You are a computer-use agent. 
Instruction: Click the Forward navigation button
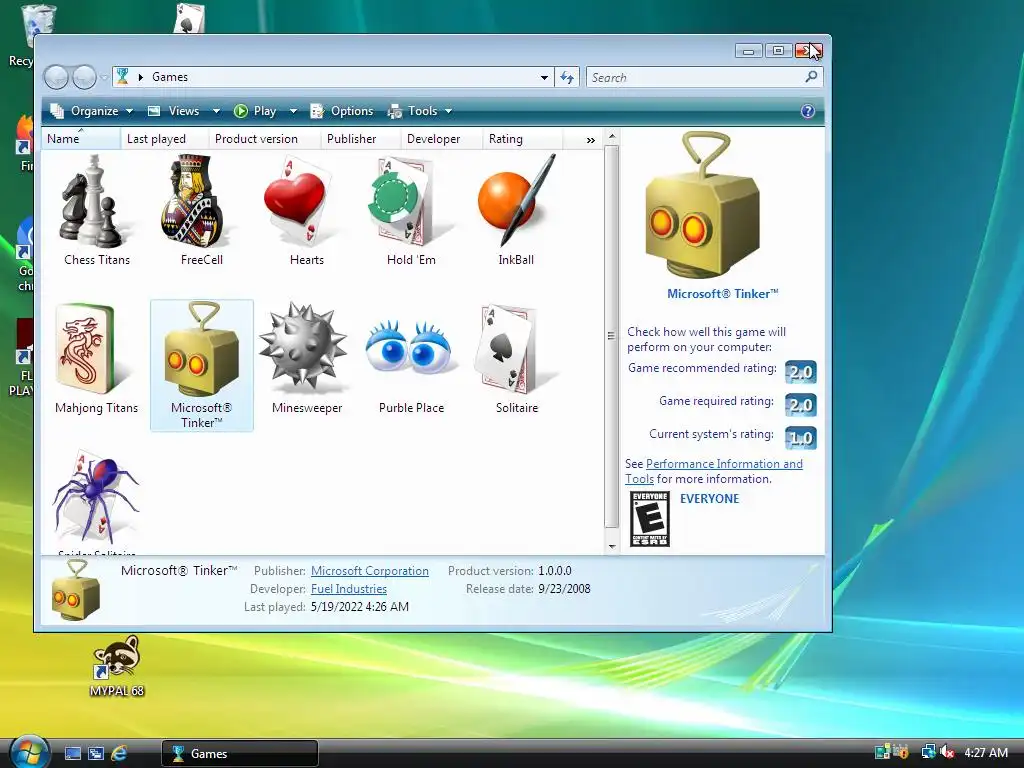coord(84,77)
